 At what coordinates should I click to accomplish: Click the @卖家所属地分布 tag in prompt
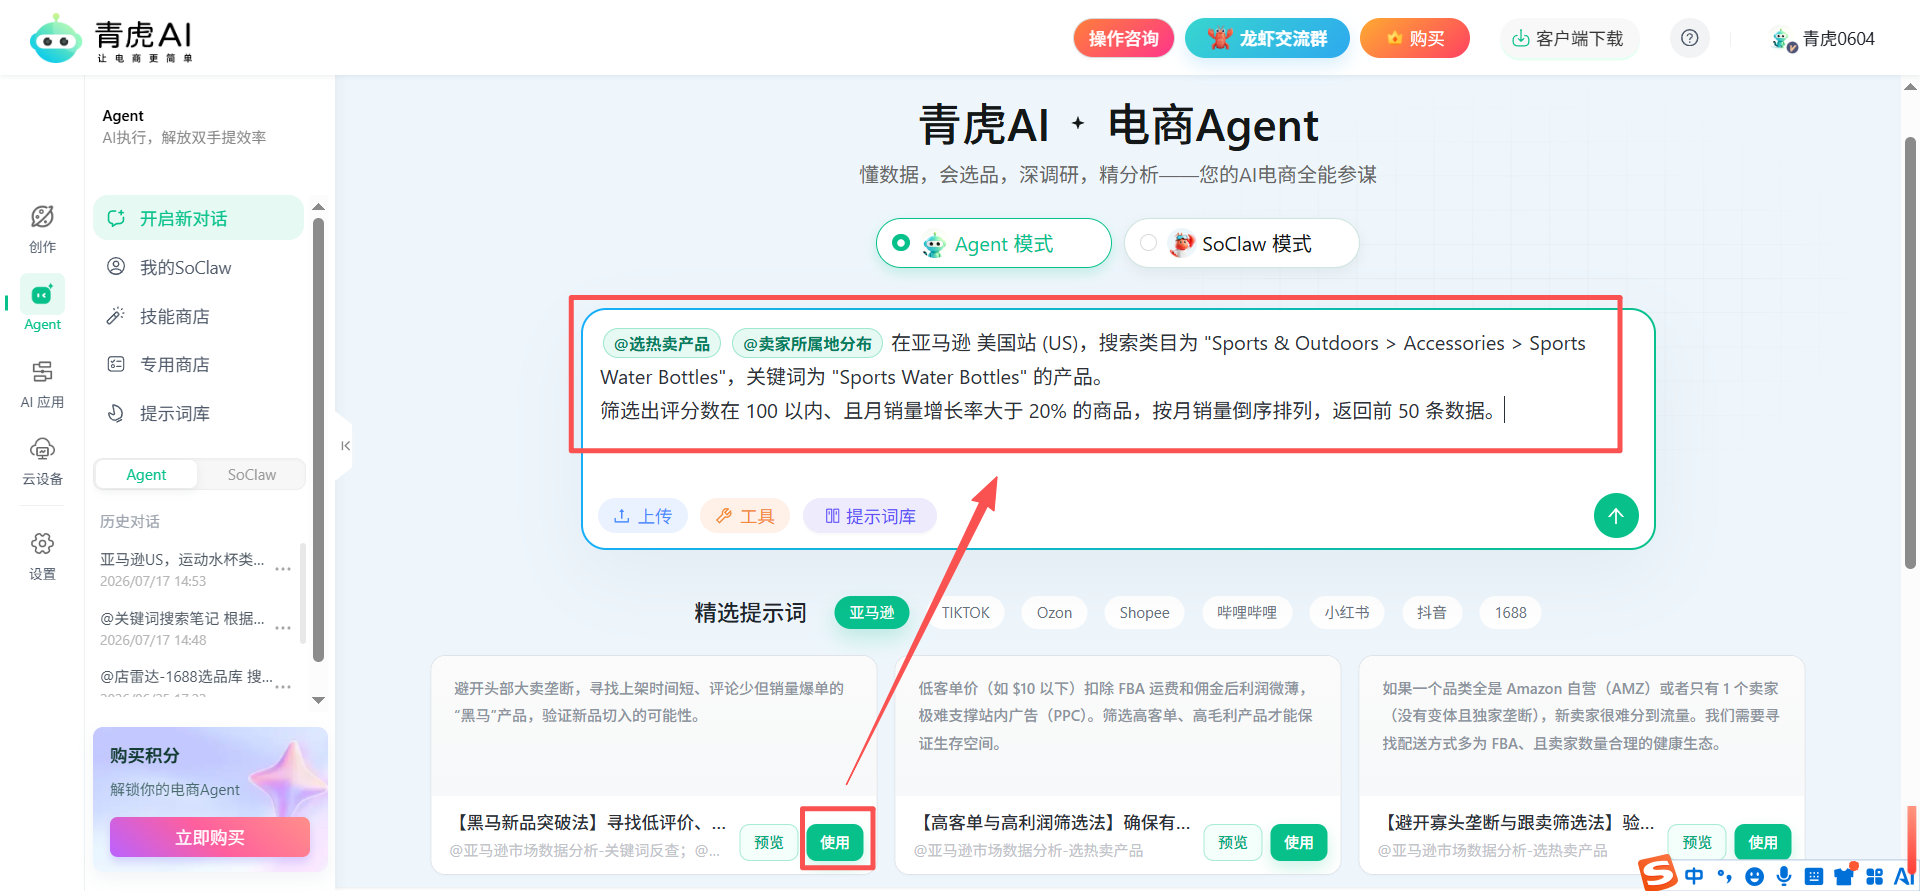(808, 343)
